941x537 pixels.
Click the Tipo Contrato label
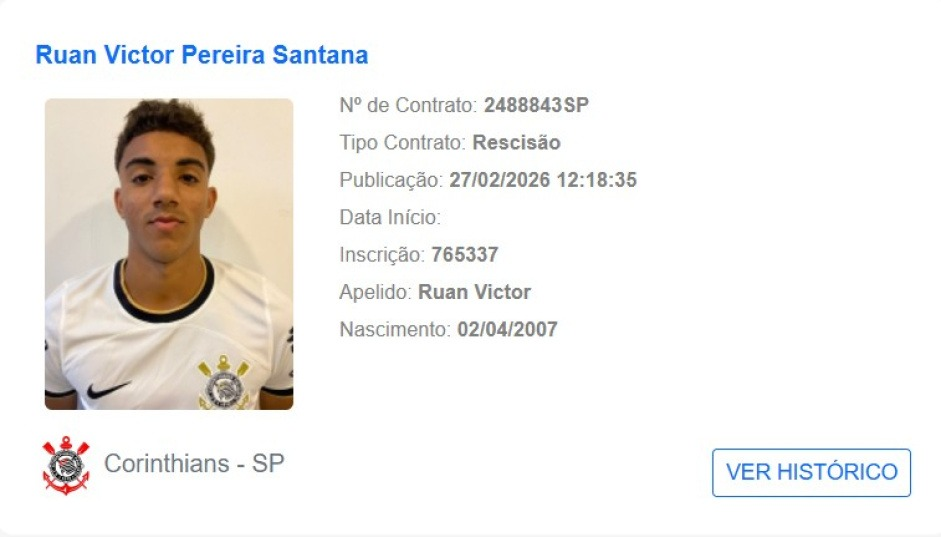pos(403,142)
